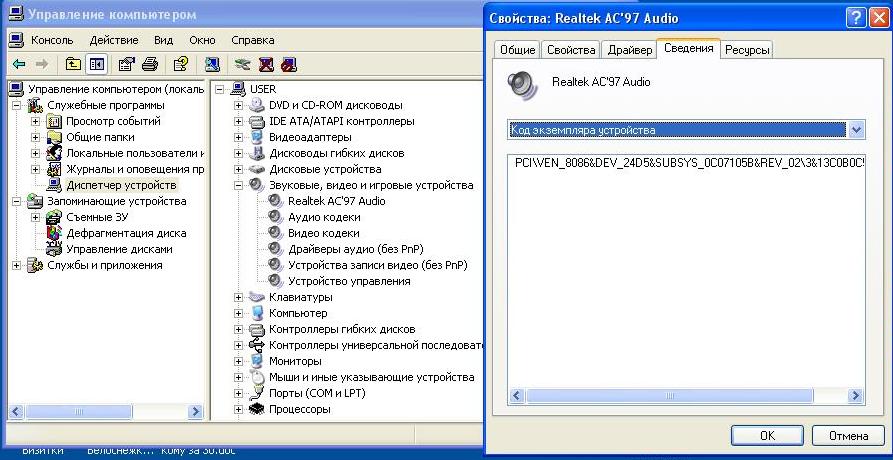Click the dialog help question mark button

[856, 18]
